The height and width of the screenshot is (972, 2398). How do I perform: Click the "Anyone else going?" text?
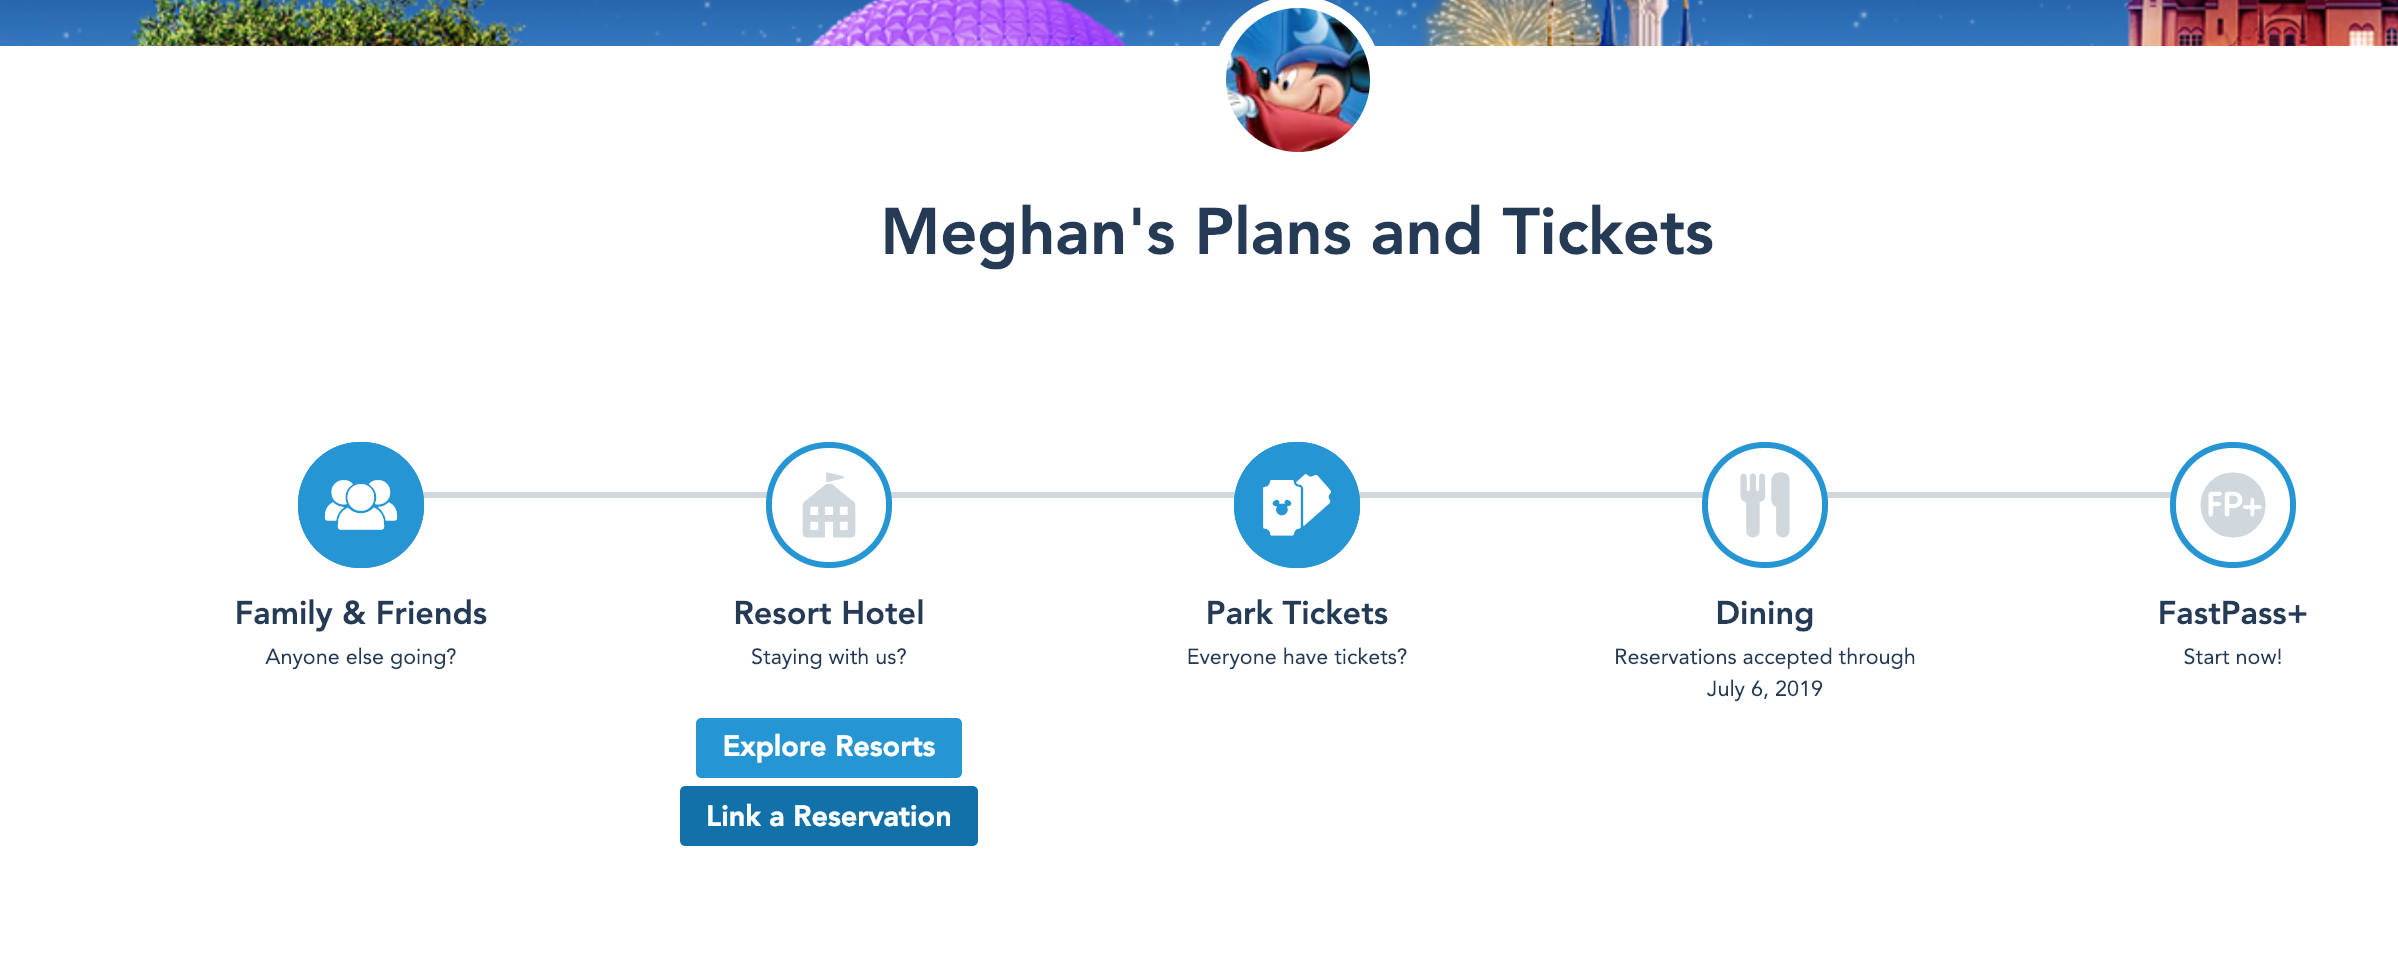coord(360,657)
